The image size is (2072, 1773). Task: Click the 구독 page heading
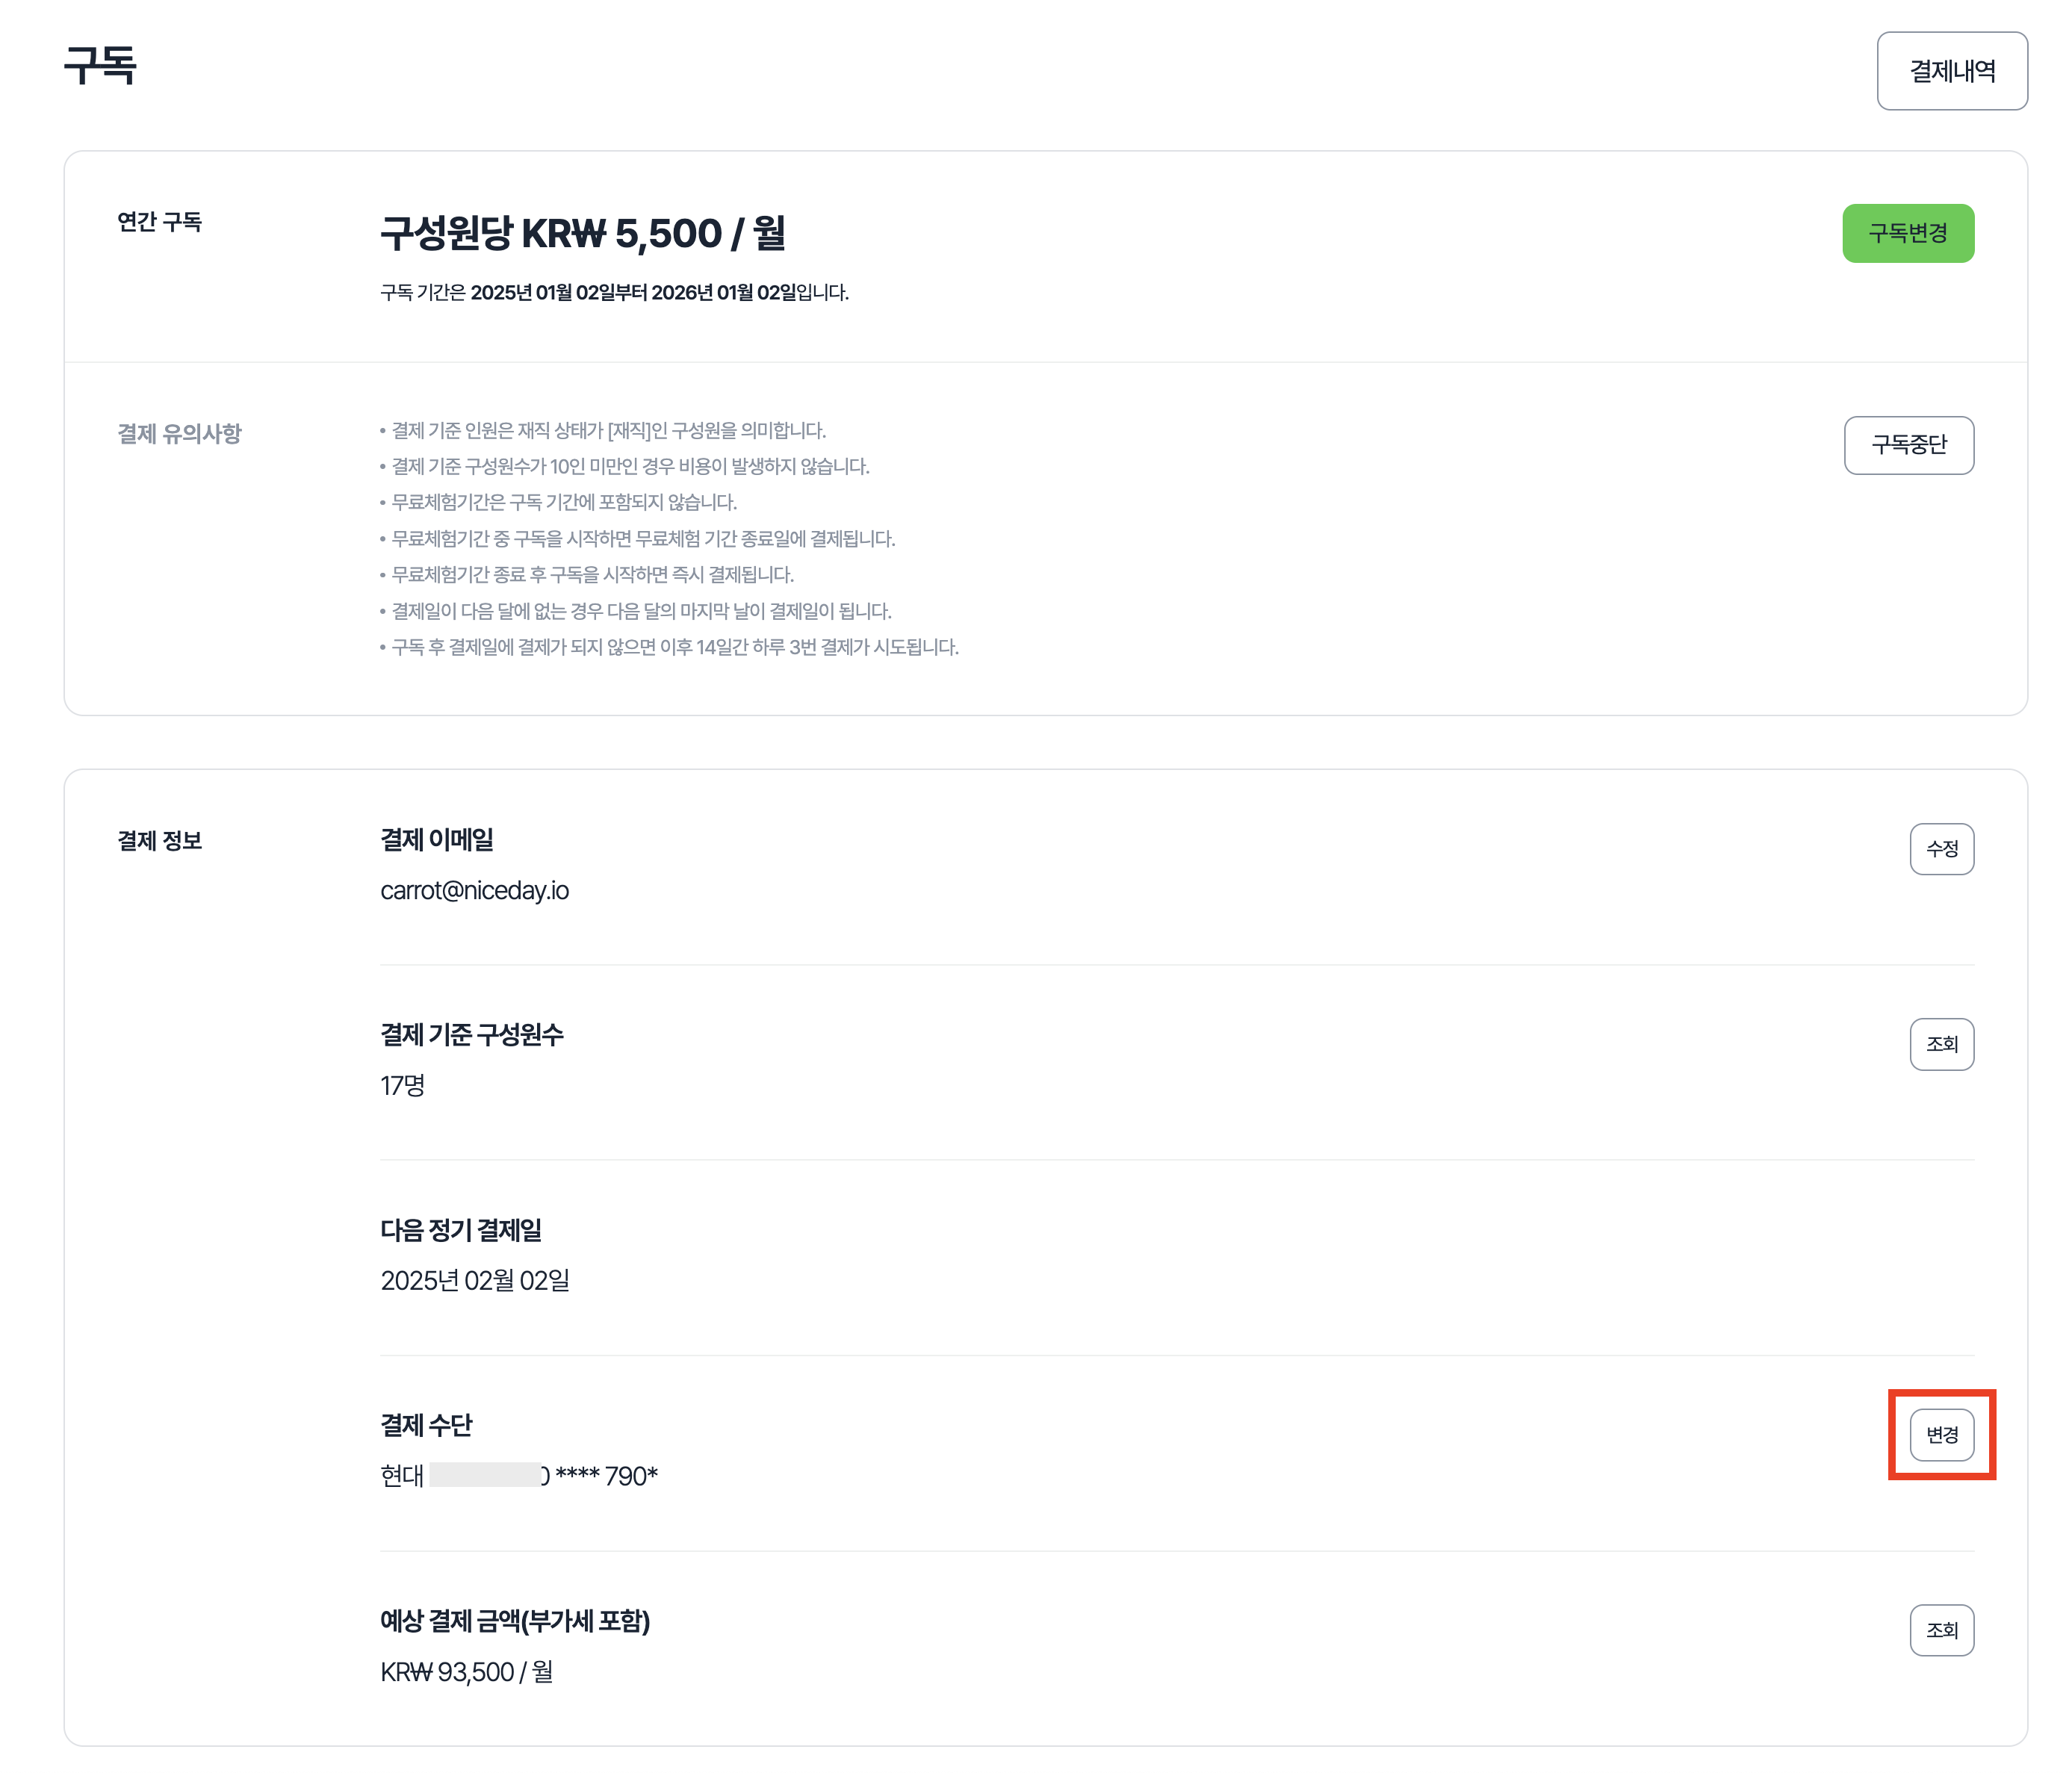click(x=100, y=66)
